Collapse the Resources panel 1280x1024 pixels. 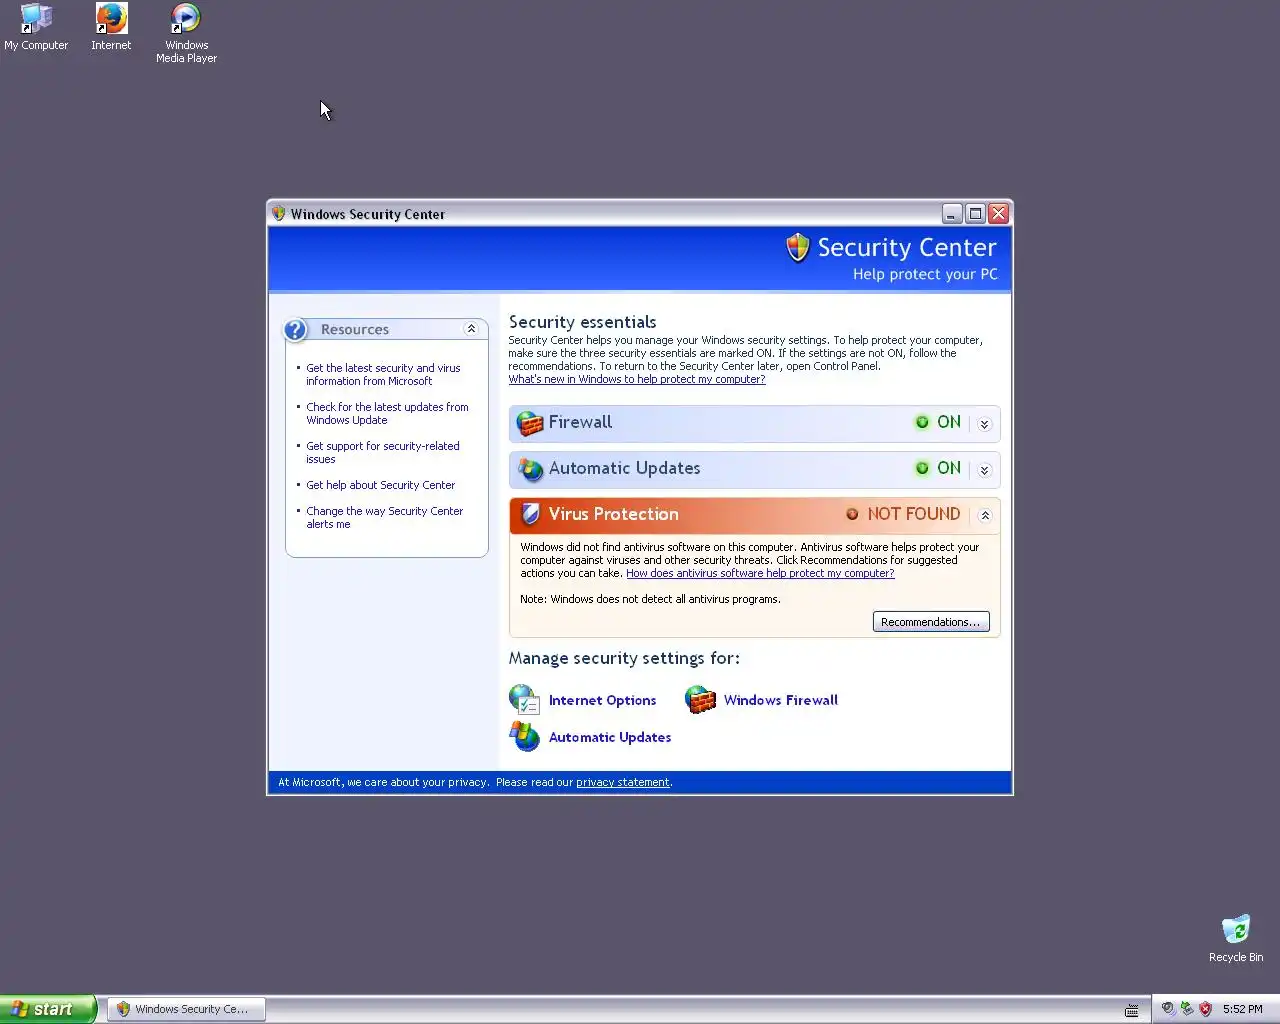click(x=471, y=329)
